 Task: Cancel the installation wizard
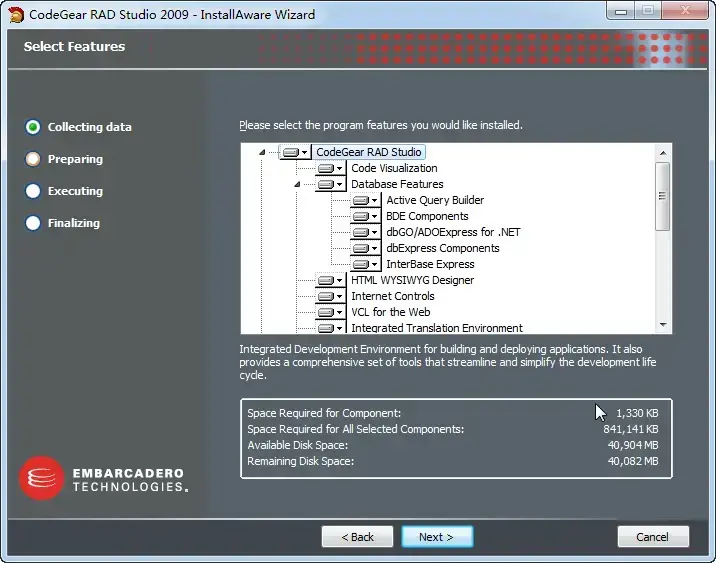653,537
